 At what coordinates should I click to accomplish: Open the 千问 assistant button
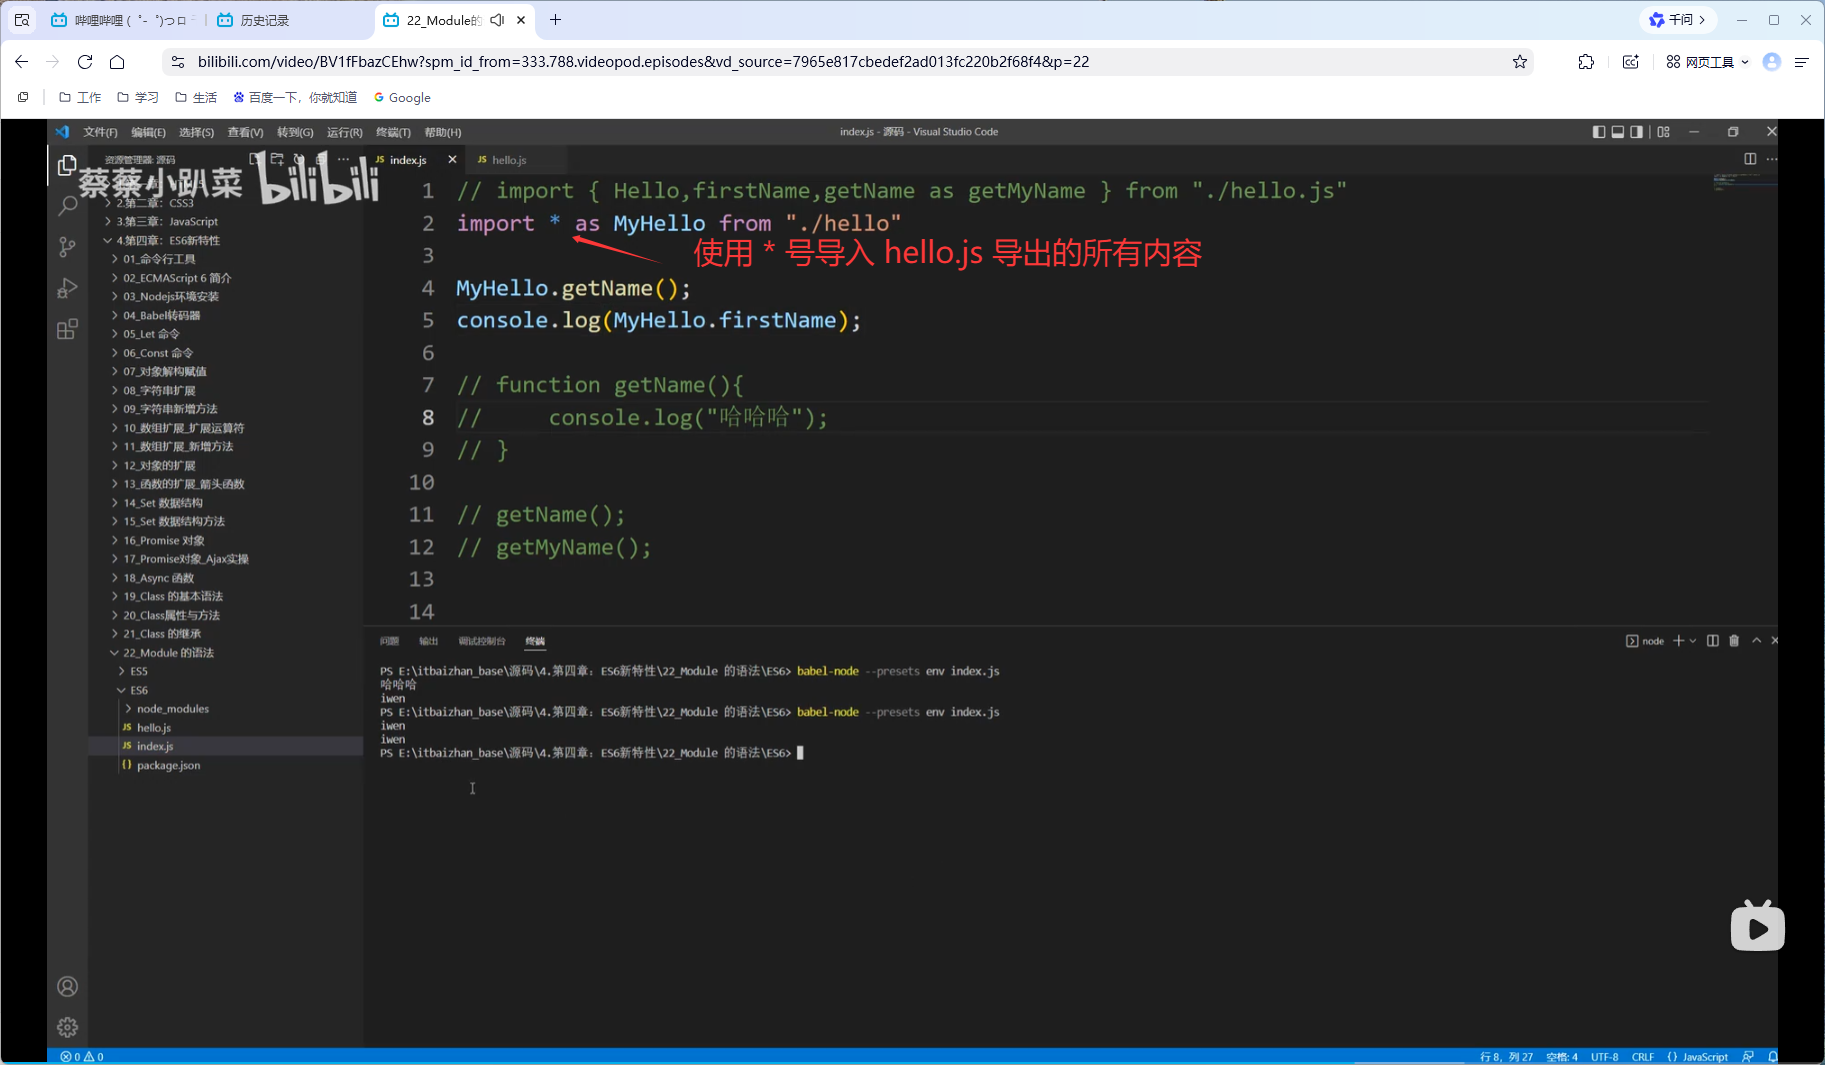tap(1677, 20)
